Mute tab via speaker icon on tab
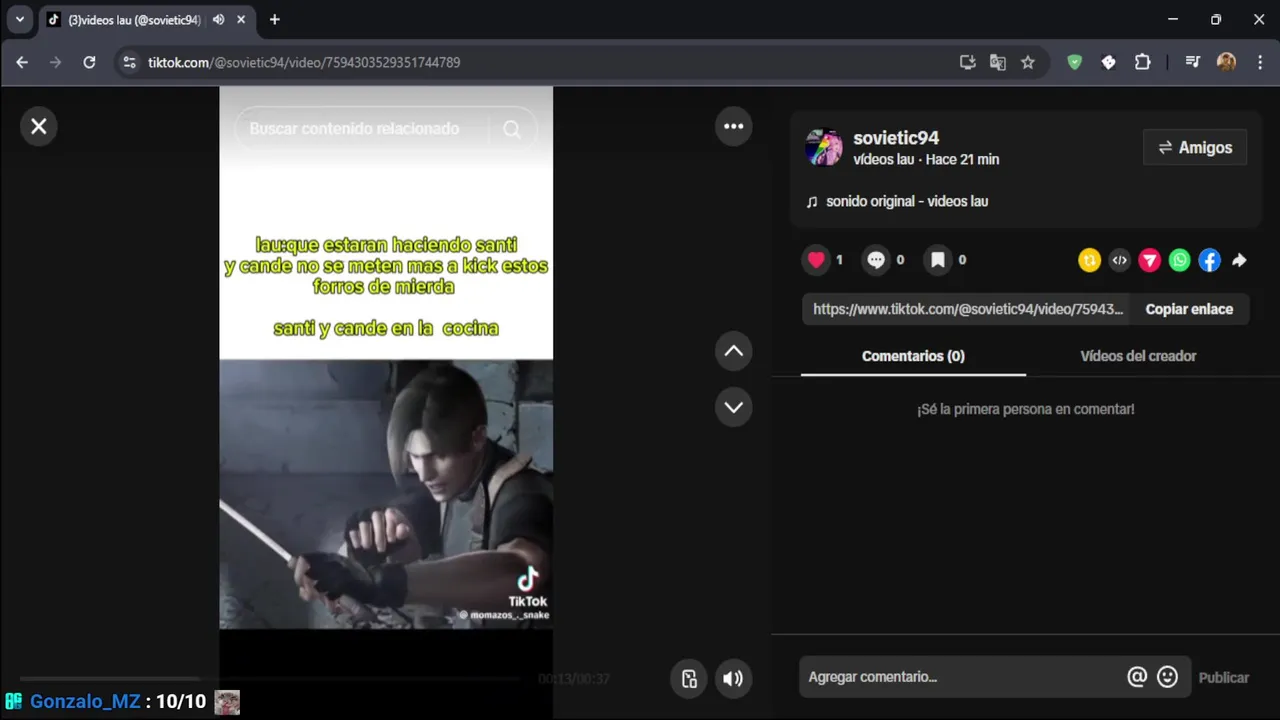 (x=218, y=19)
